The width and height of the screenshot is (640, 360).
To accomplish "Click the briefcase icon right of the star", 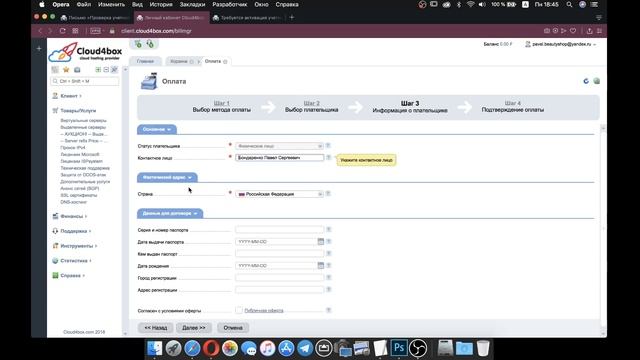I will click(x=77, y=70).
